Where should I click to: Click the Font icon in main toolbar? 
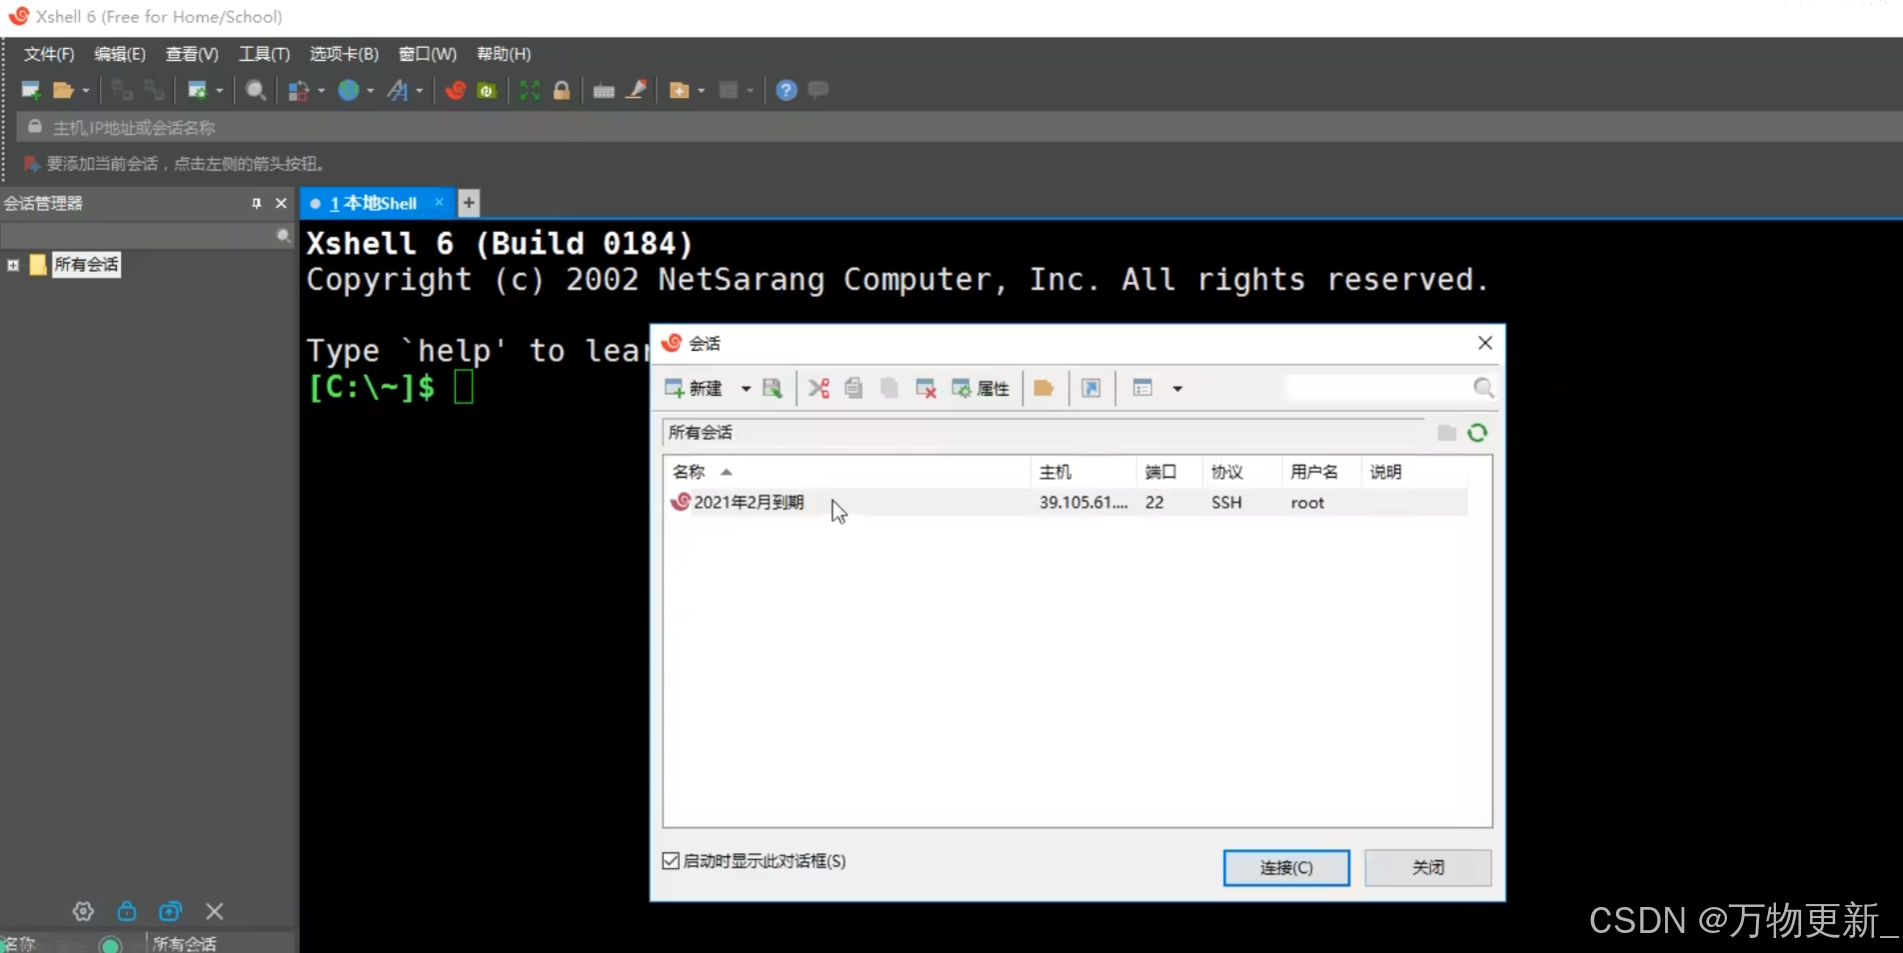point(398,90)
